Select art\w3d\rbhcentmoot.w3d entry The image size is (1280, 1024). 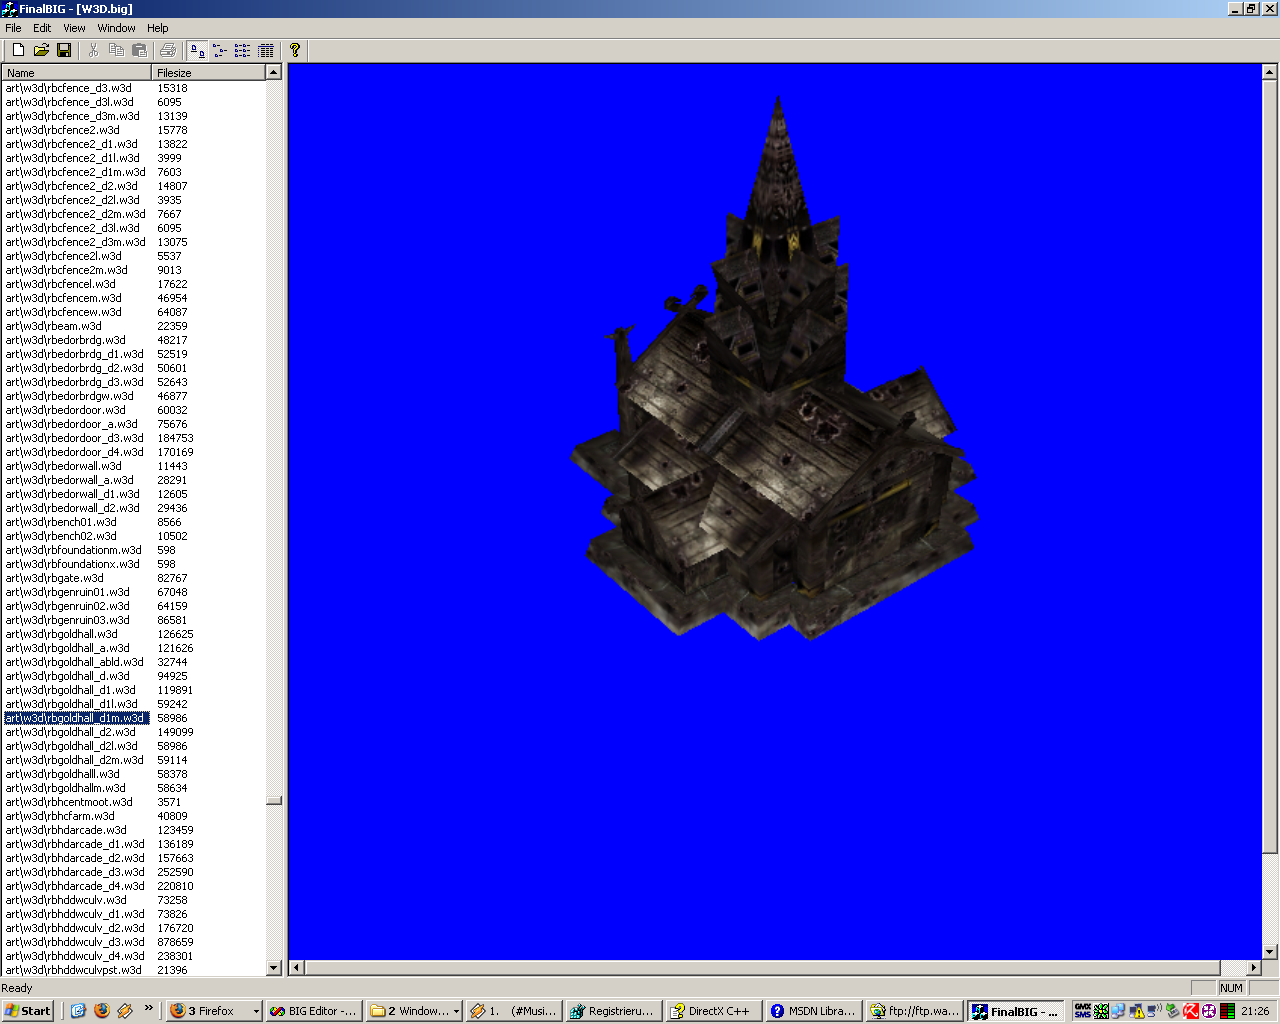(x=69, y=802)
